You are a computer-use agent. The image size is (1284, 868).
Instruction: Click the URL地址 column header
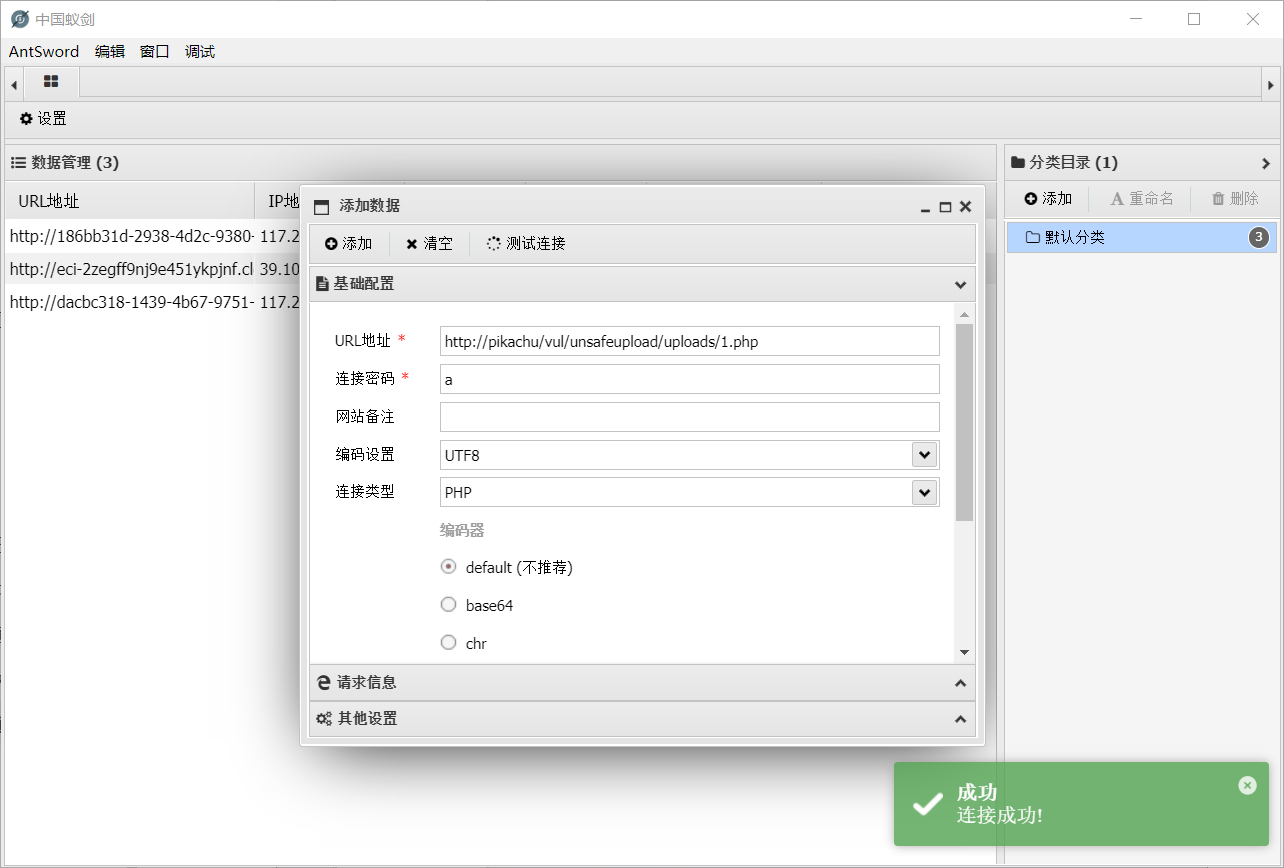(x=130, y=201)
